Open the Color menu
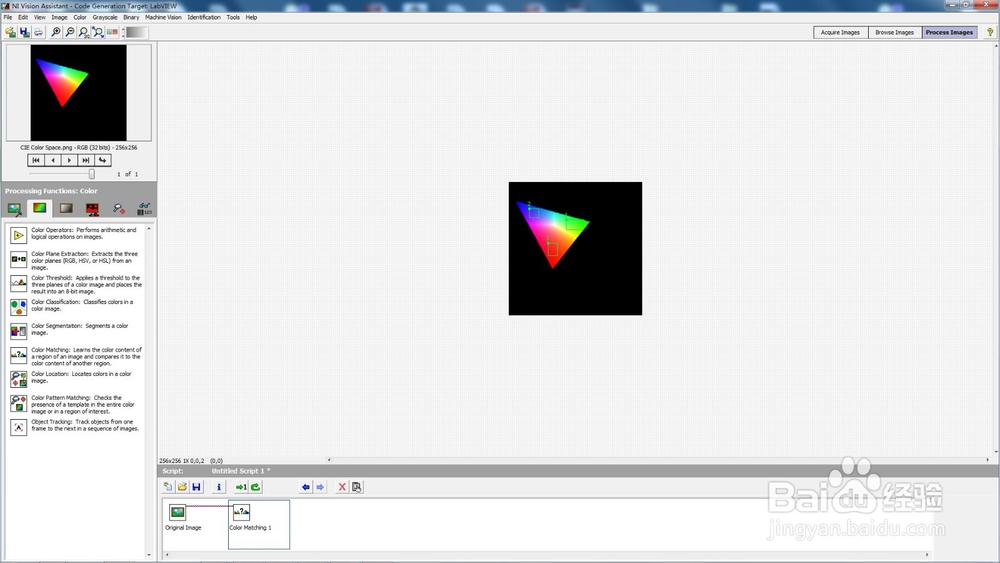This screenshot has width=1000, height=563. tap(80, 17)
